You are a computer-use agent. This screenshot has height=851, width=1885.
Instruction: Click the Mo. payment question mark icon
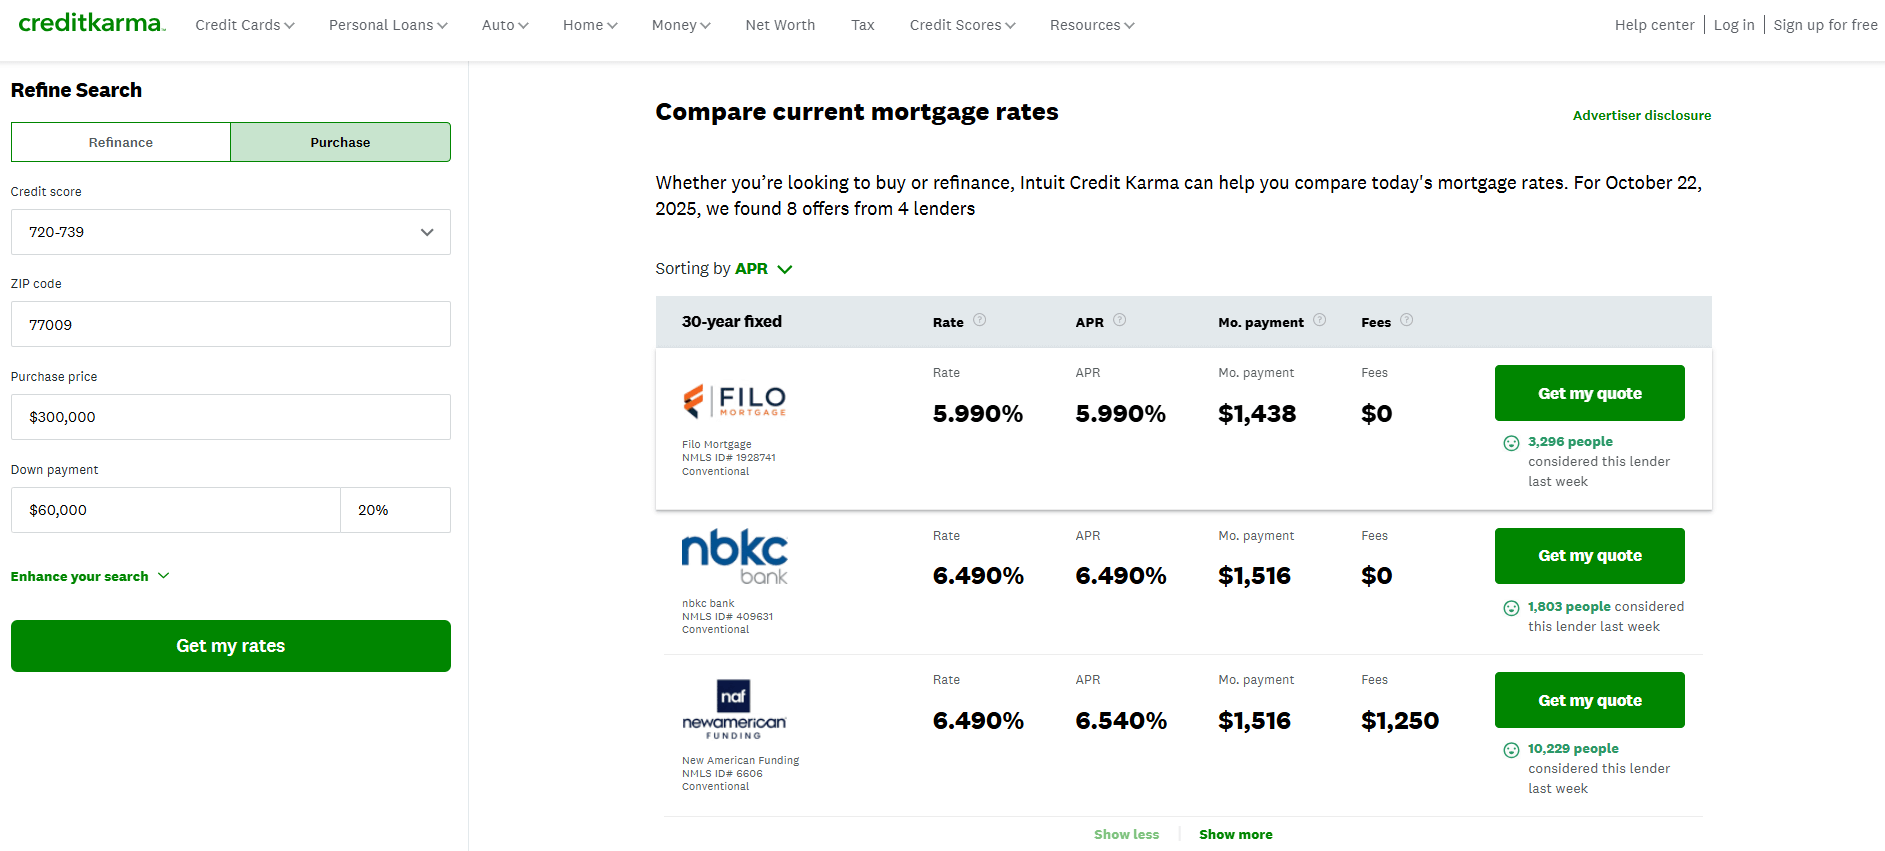pos(1319,320)
